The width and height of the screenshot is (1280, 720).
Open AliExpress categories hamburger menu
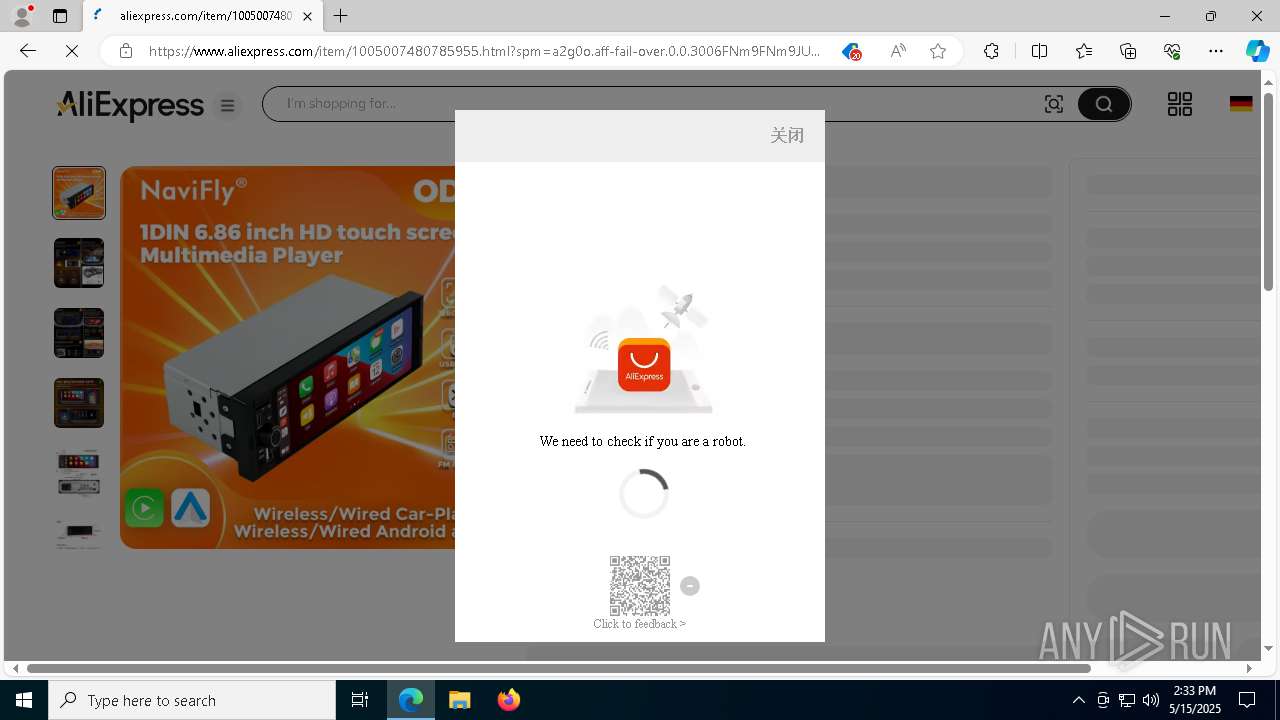[228, 105]
